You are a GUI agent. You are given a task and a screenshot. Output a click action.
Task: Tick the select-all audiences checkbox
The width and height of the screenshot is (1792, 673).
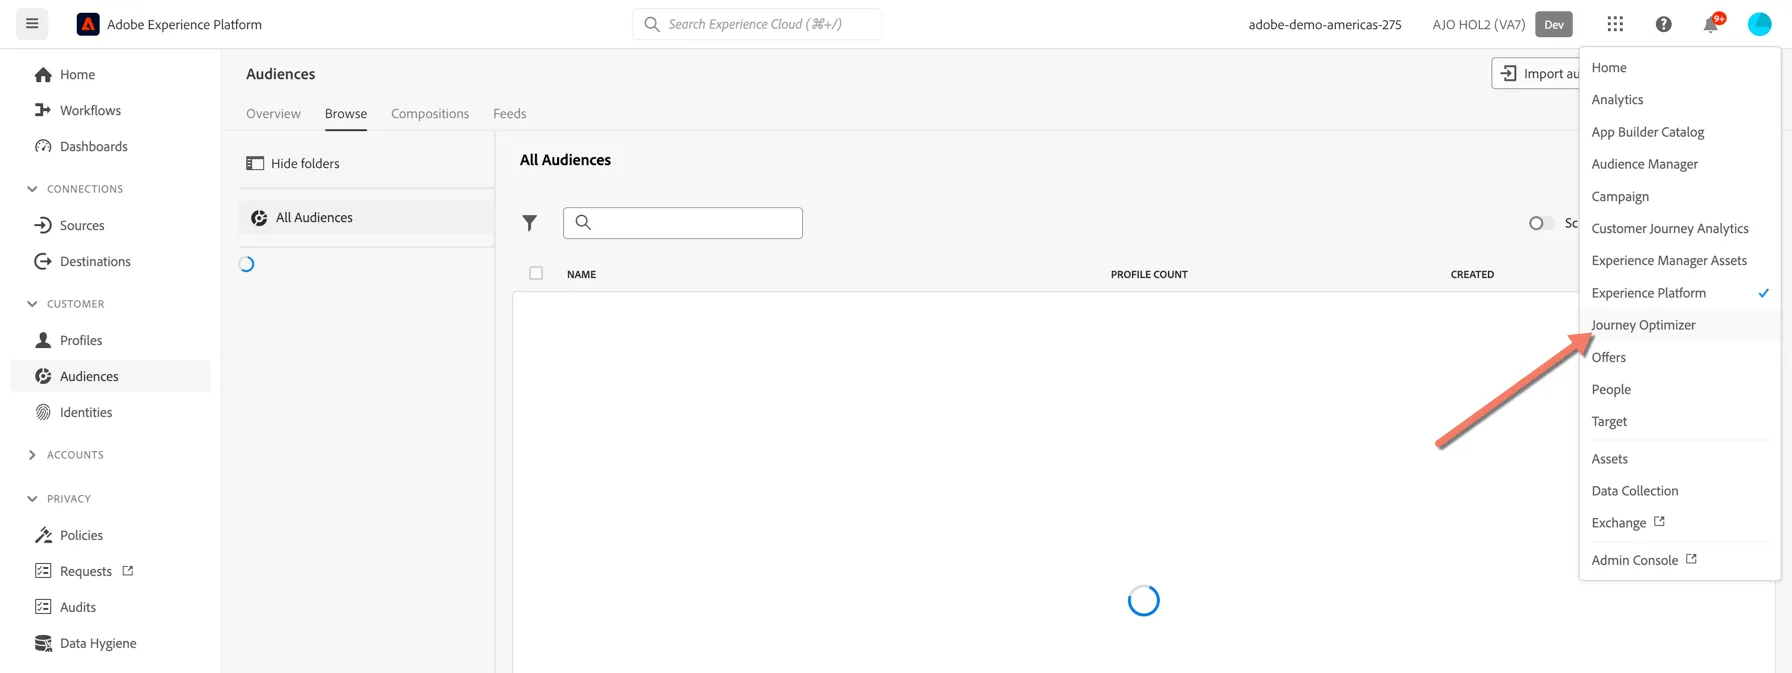536,273
